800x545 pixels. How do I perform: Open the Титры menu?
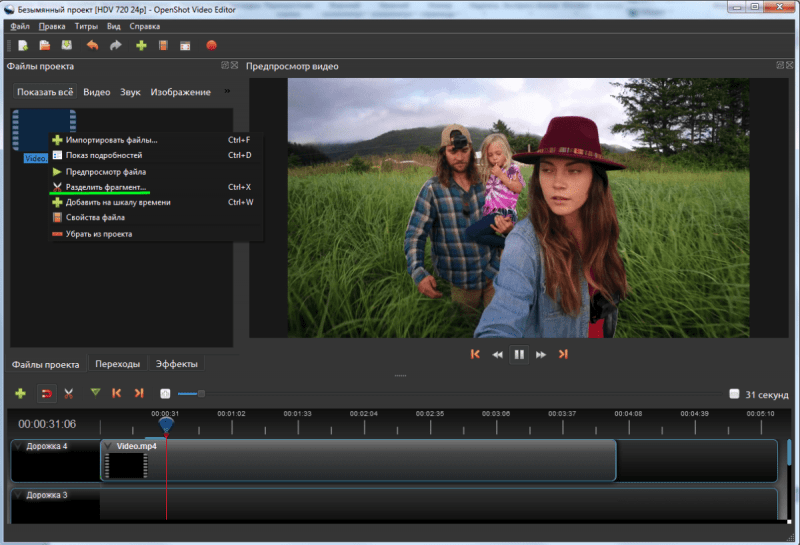click(86, 26)
